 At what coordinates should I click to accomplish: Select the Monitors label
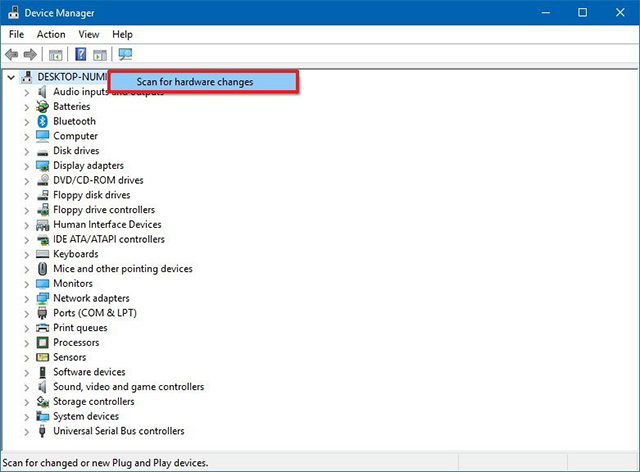(73, 283)
